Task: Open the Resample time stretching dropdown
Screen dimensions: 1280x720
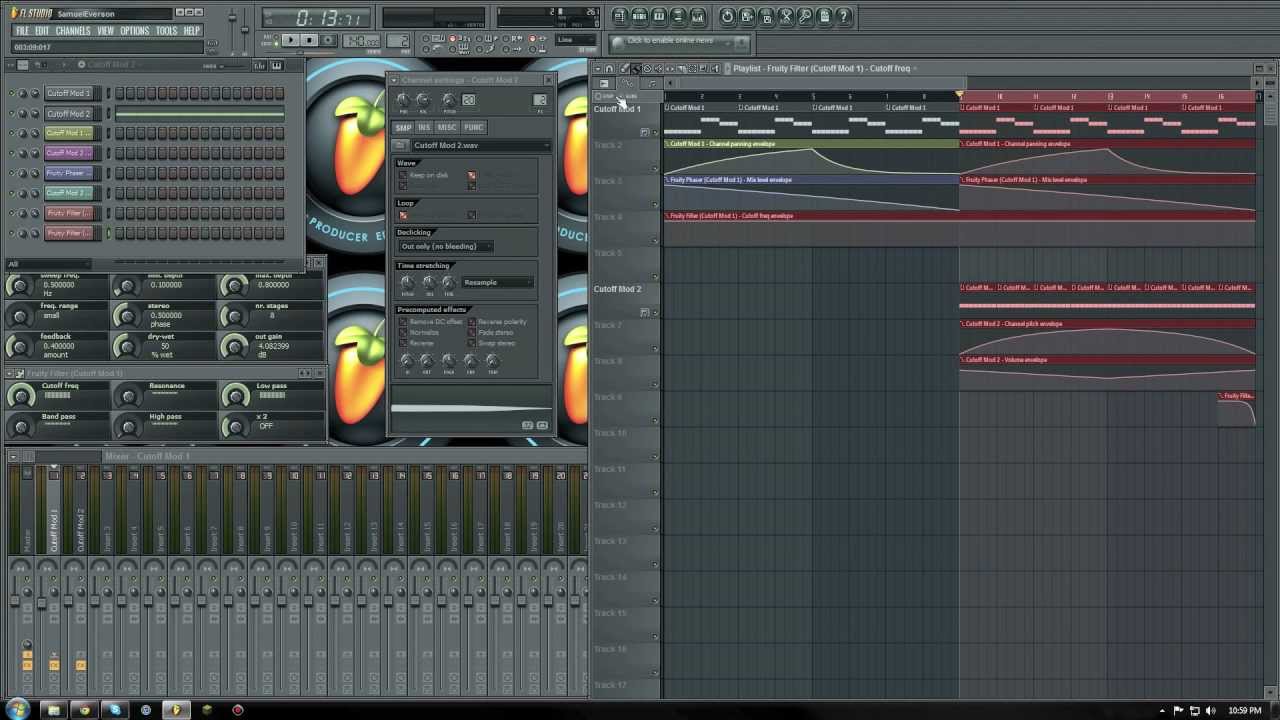Action: [497, 282]
